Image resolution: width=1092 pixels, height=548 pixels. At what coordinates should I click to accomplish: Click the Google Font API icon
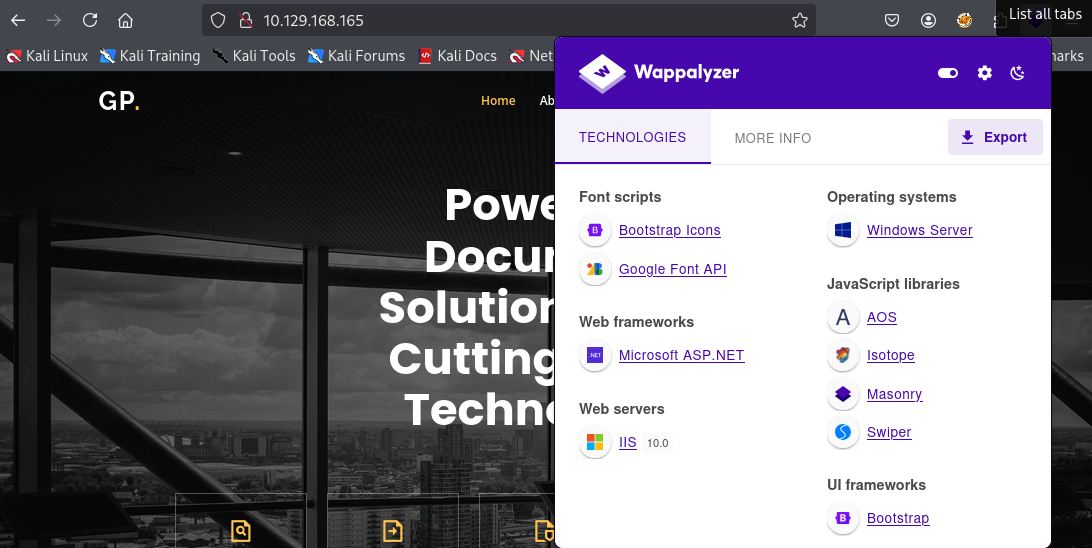point(595,269)
